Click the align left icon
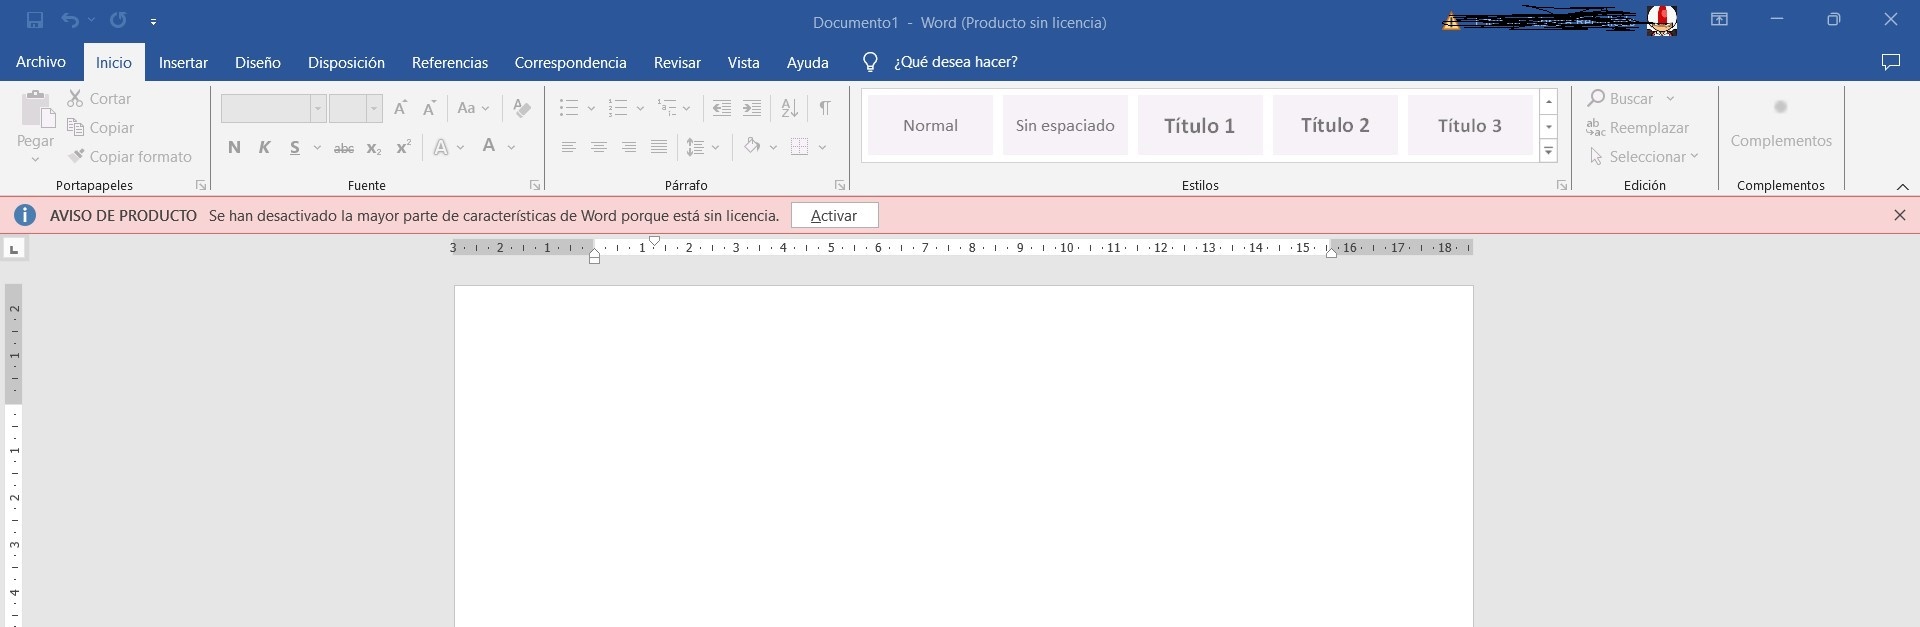1920x627 pixels. coord(569,147)
